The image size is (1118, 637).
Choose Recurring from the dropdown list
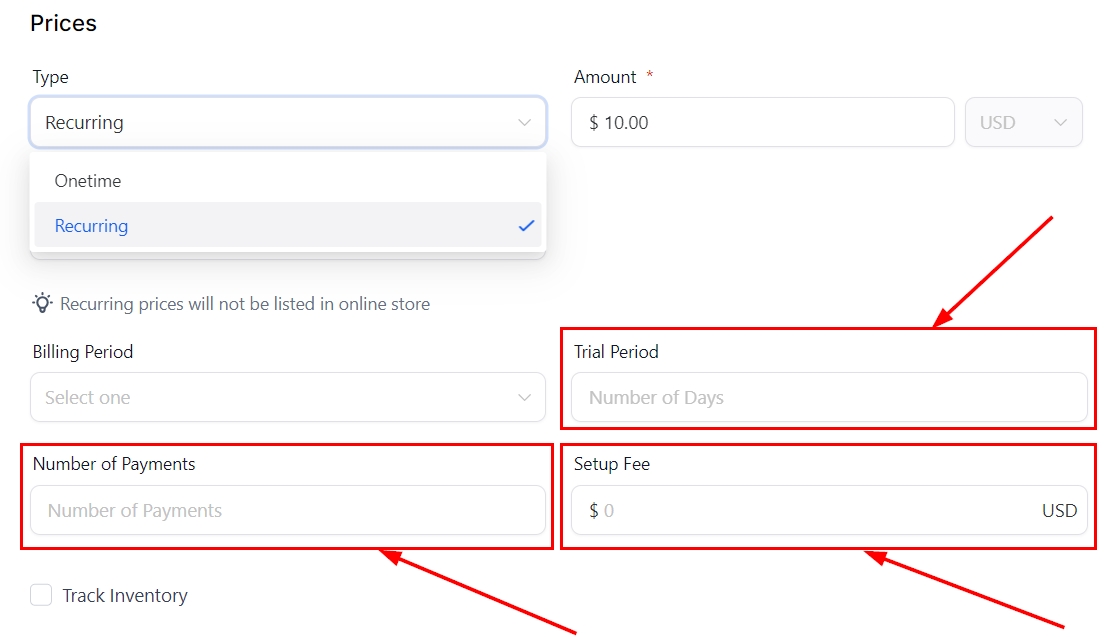point(92,226)
